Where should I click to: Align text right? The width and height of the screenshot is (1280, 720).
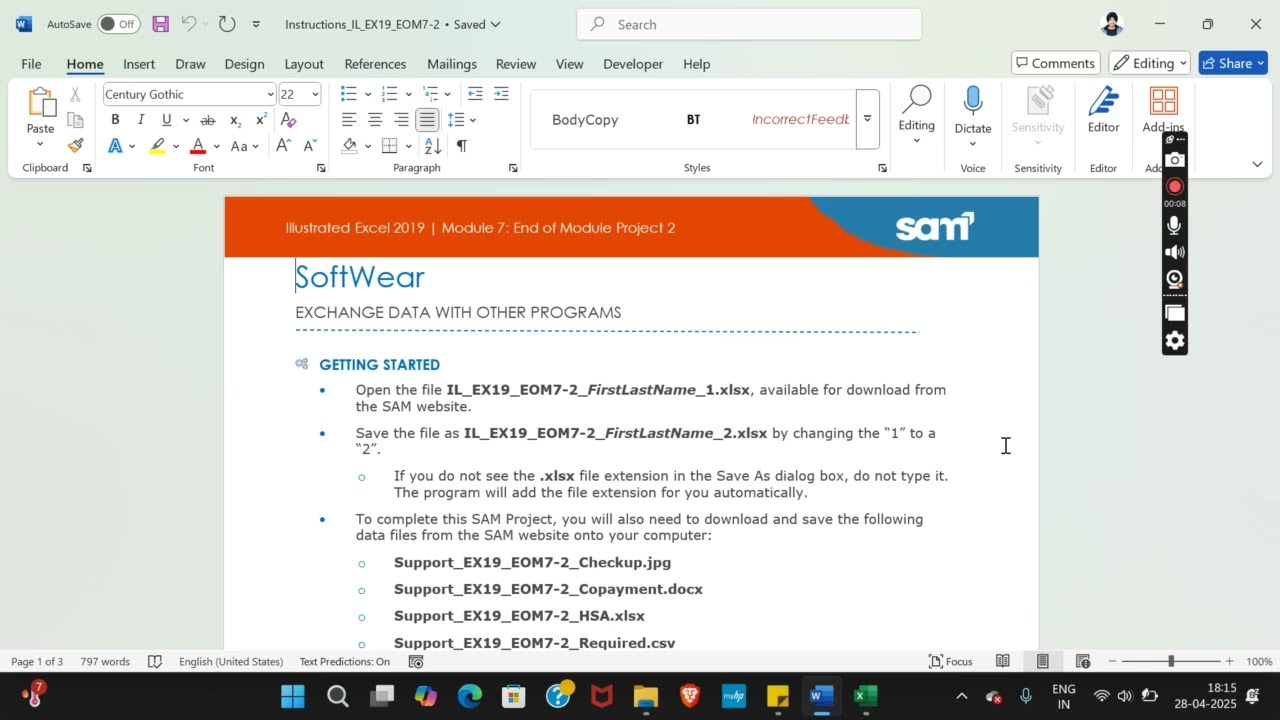[x=401, y=120]
